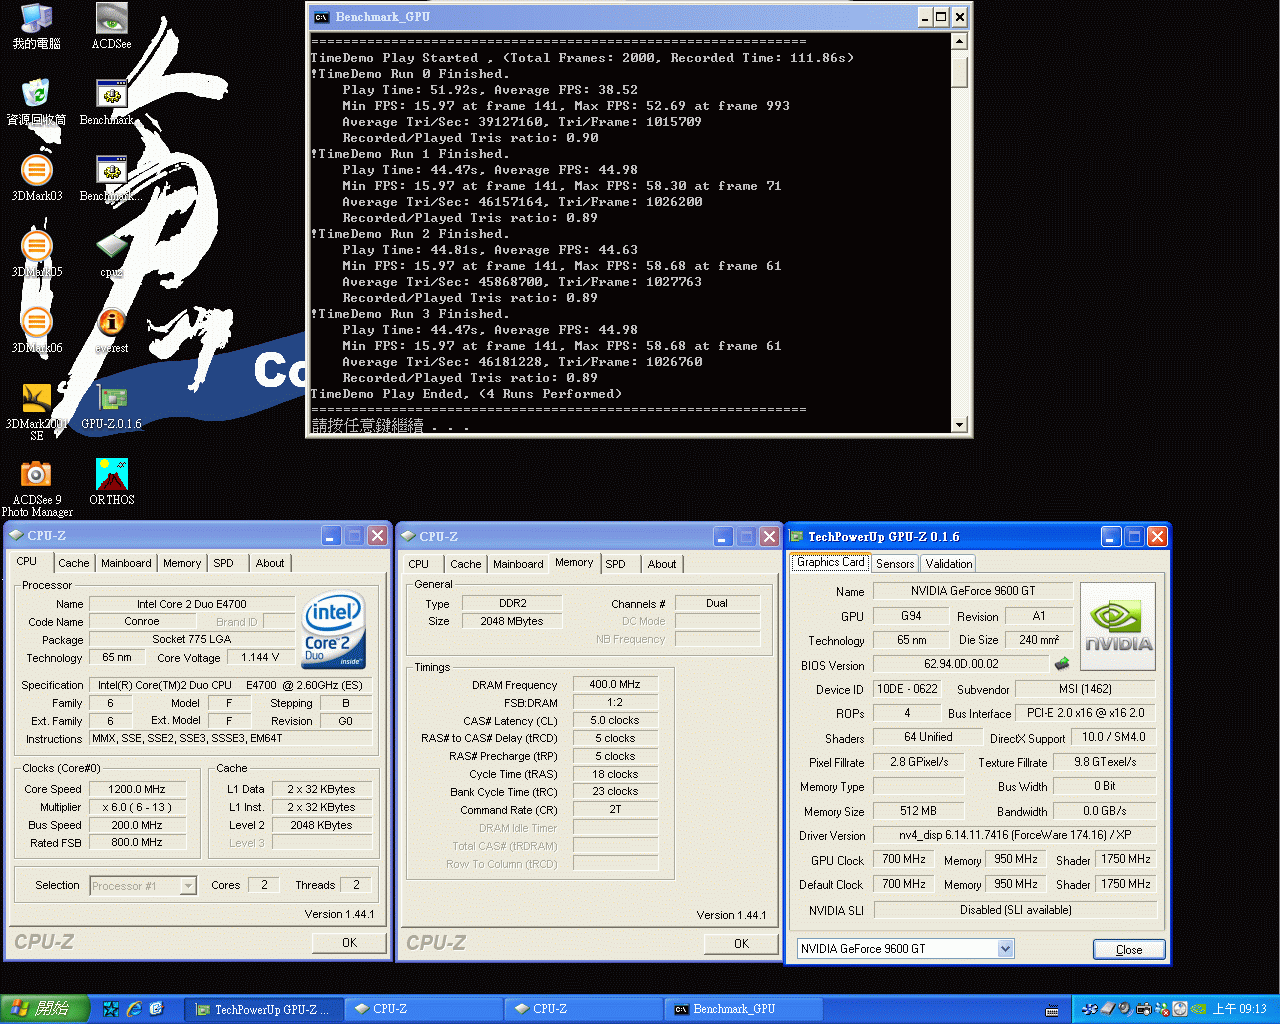This screenshot has height=1024, width=1280.
Task: Click the fan tray icon
Action: click(x=1090, y=1009)
